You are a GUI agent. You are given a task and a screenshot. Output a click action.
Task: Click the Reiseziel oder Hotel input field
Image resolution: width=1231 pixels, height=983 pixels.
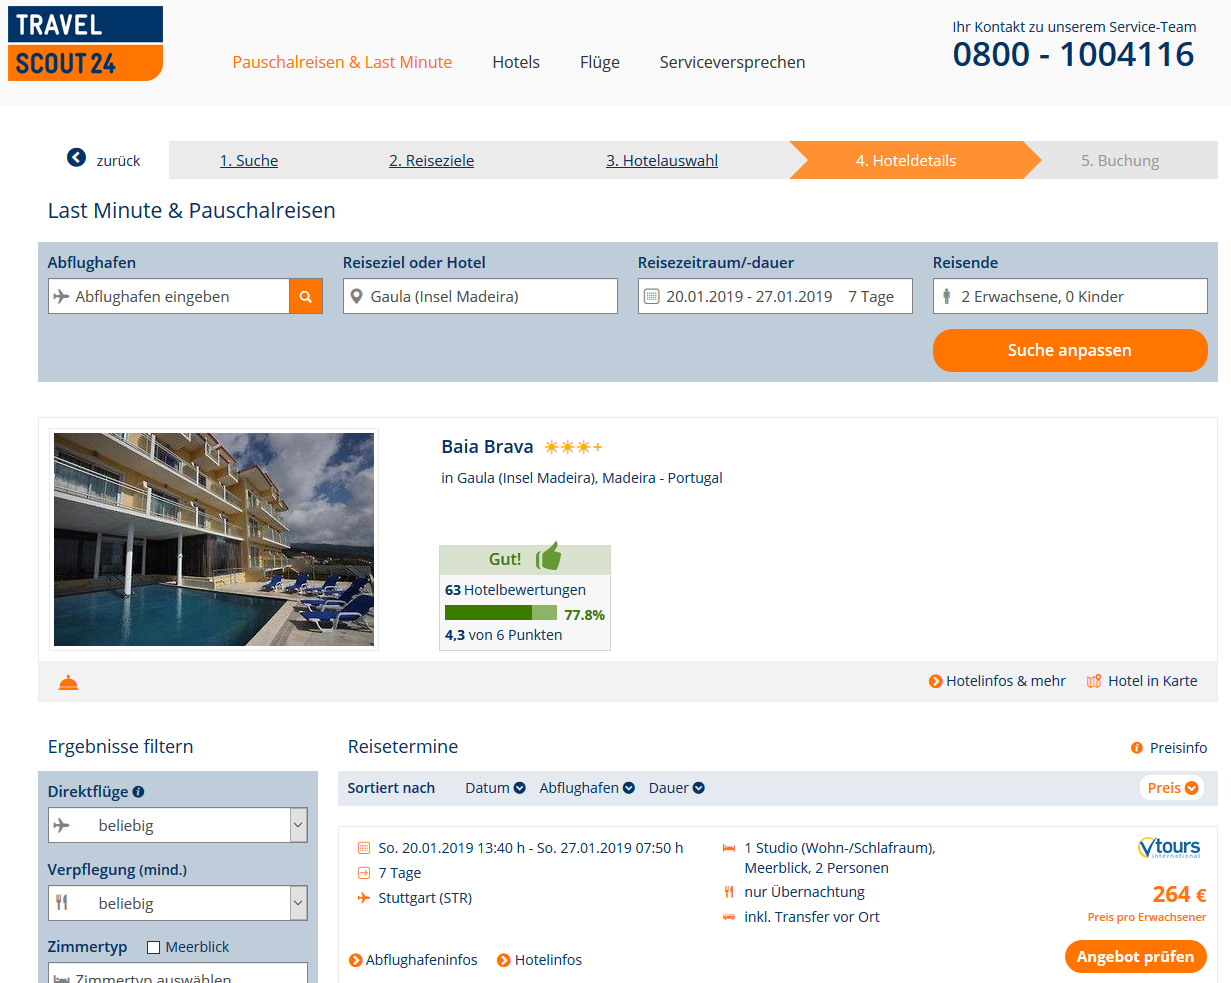(480, 296)
